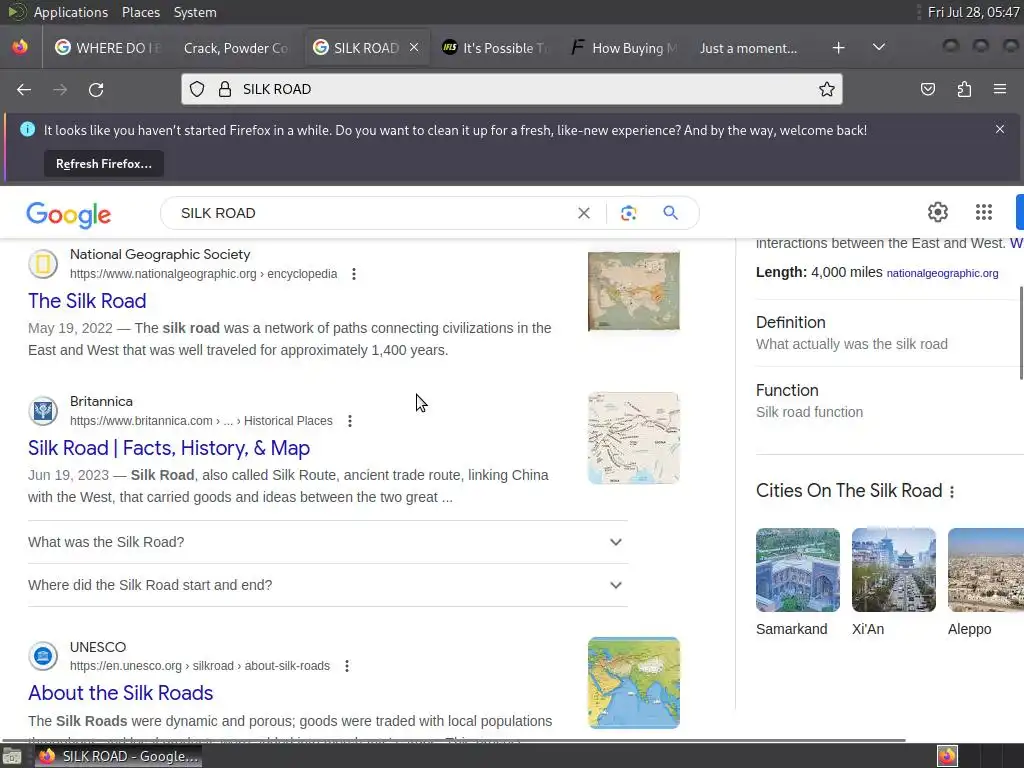Open more options for National Geographic result
Viewport: 1024px width, 768px height.
[354, 274]
